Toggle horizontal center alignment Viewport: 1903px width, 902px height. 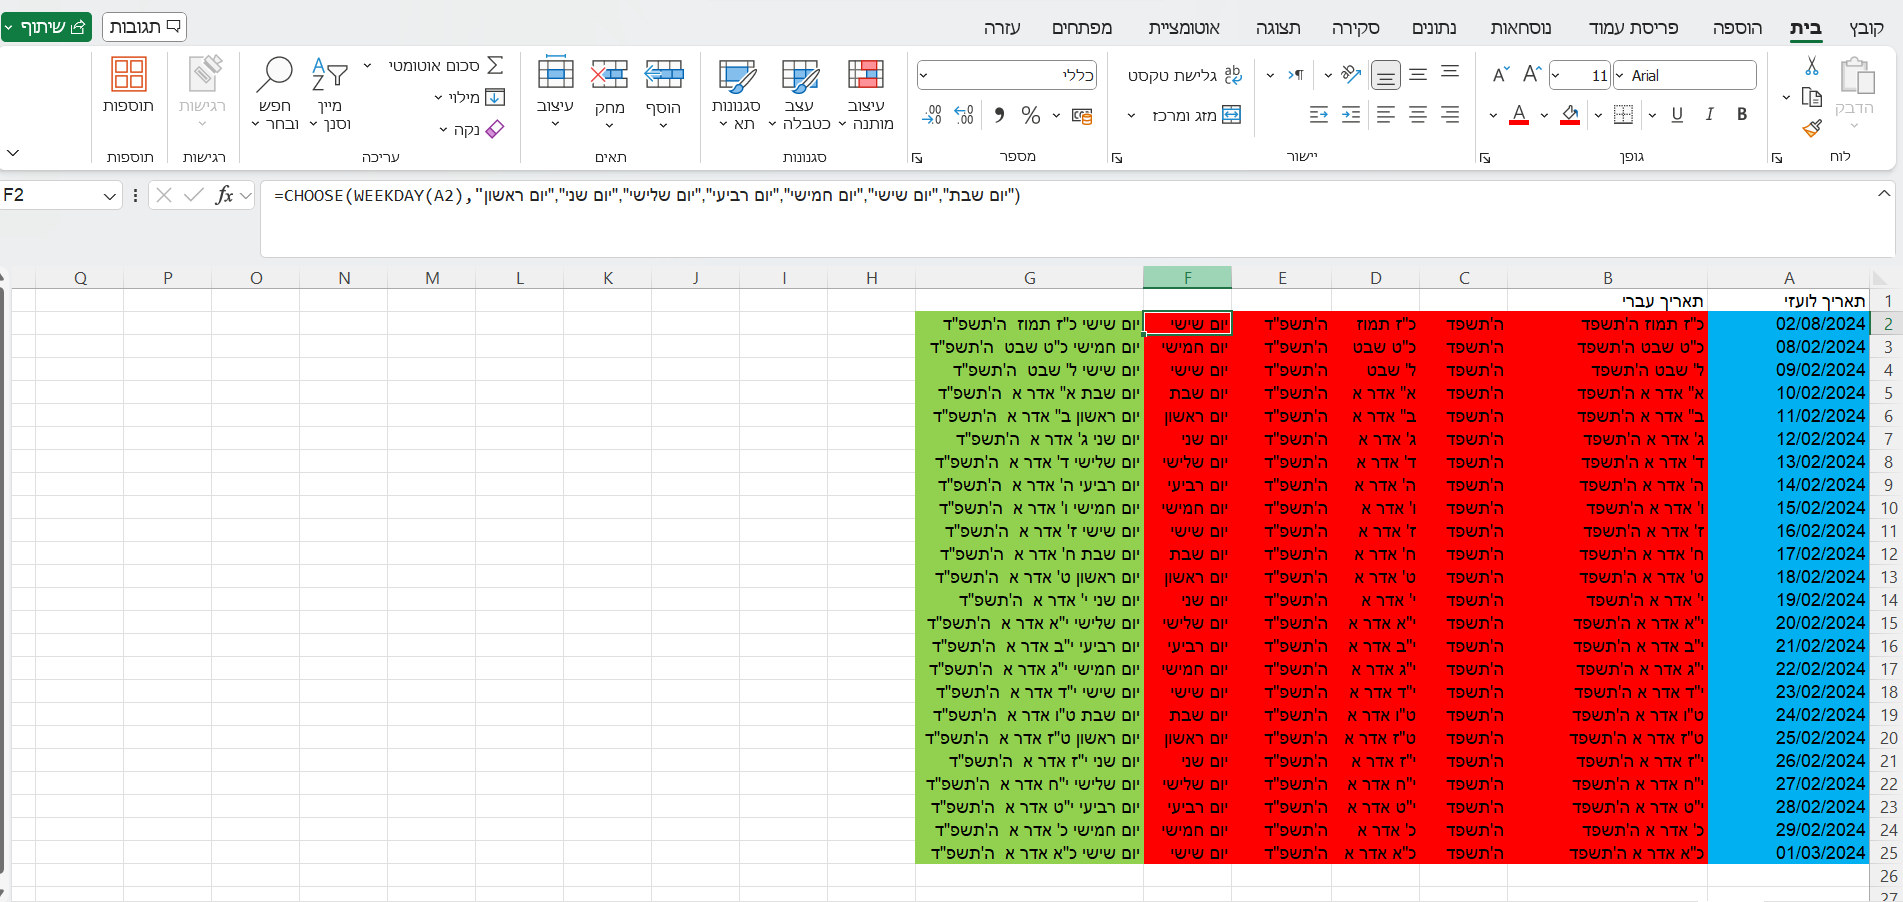pyautogui.click(x=1418, y=115)
